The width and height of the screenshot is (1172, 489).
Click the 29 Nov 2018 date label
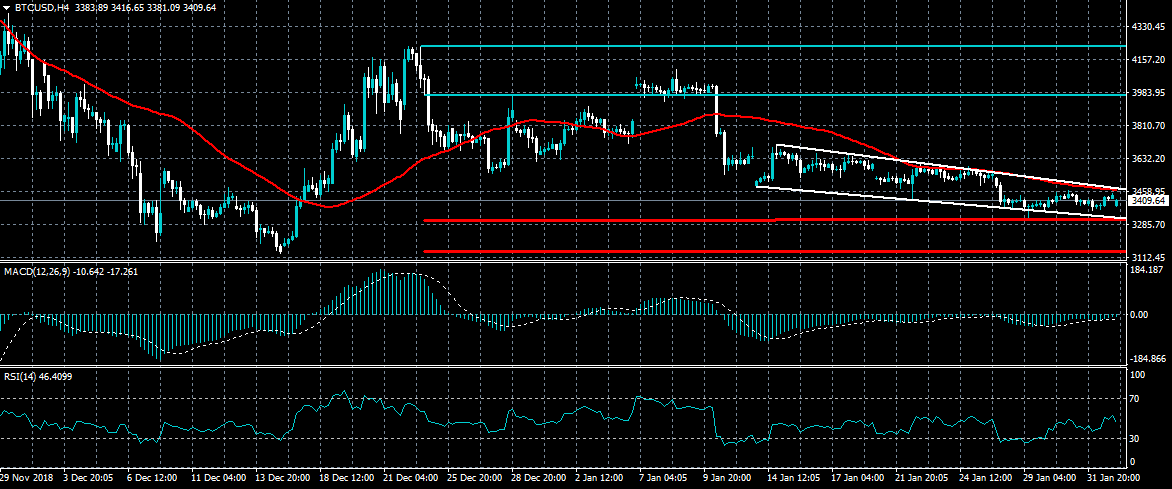click(x=25, y=477)
